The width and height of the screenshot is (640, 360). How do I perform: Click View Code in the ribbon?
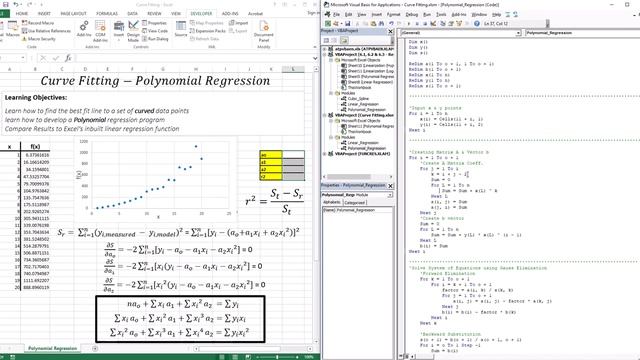pos(155,31)
